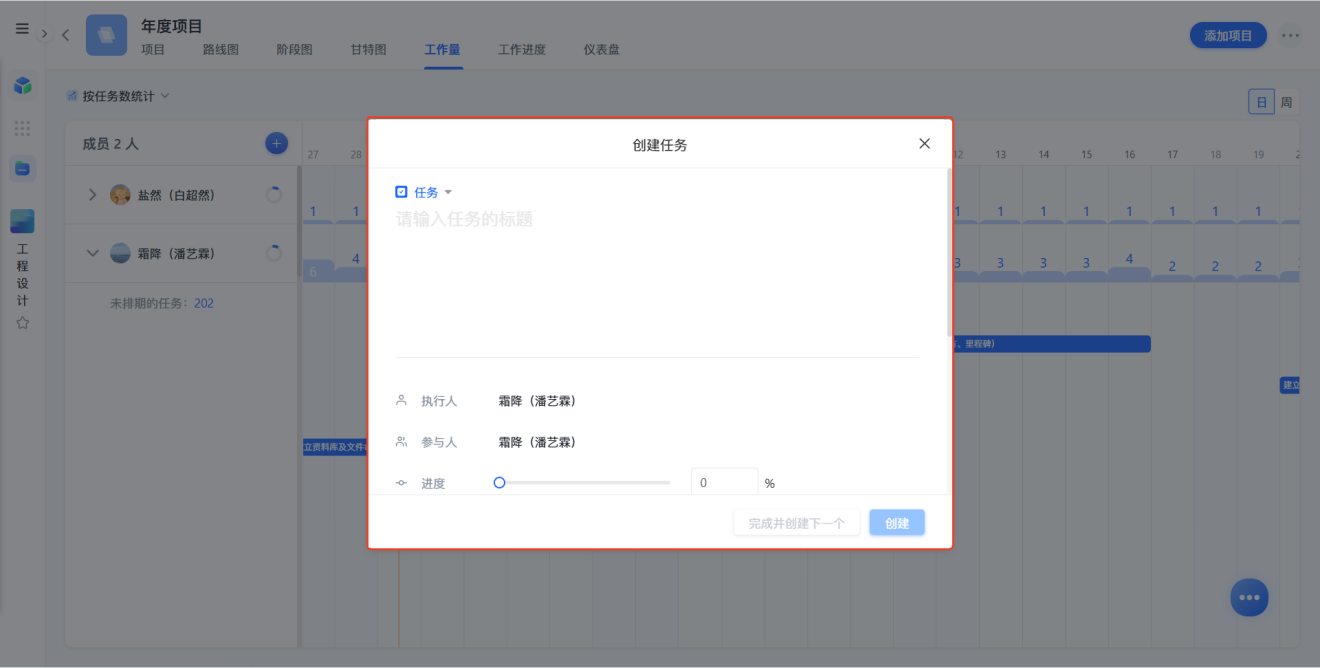The width and height of the screenshot is (1320, 668).
Task: Switch to the 阶段图 tab
Action: [295, 49]
